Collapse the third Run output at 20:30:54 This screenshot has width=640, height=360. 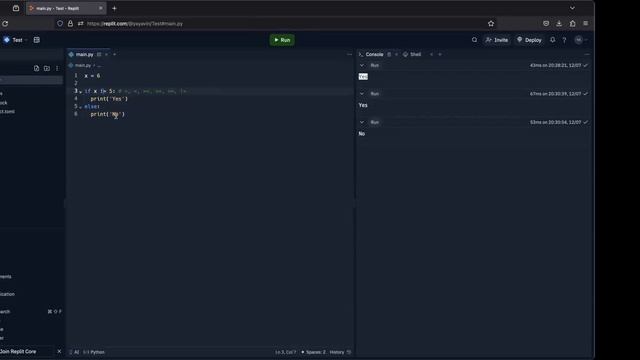(x=362, y=122)
